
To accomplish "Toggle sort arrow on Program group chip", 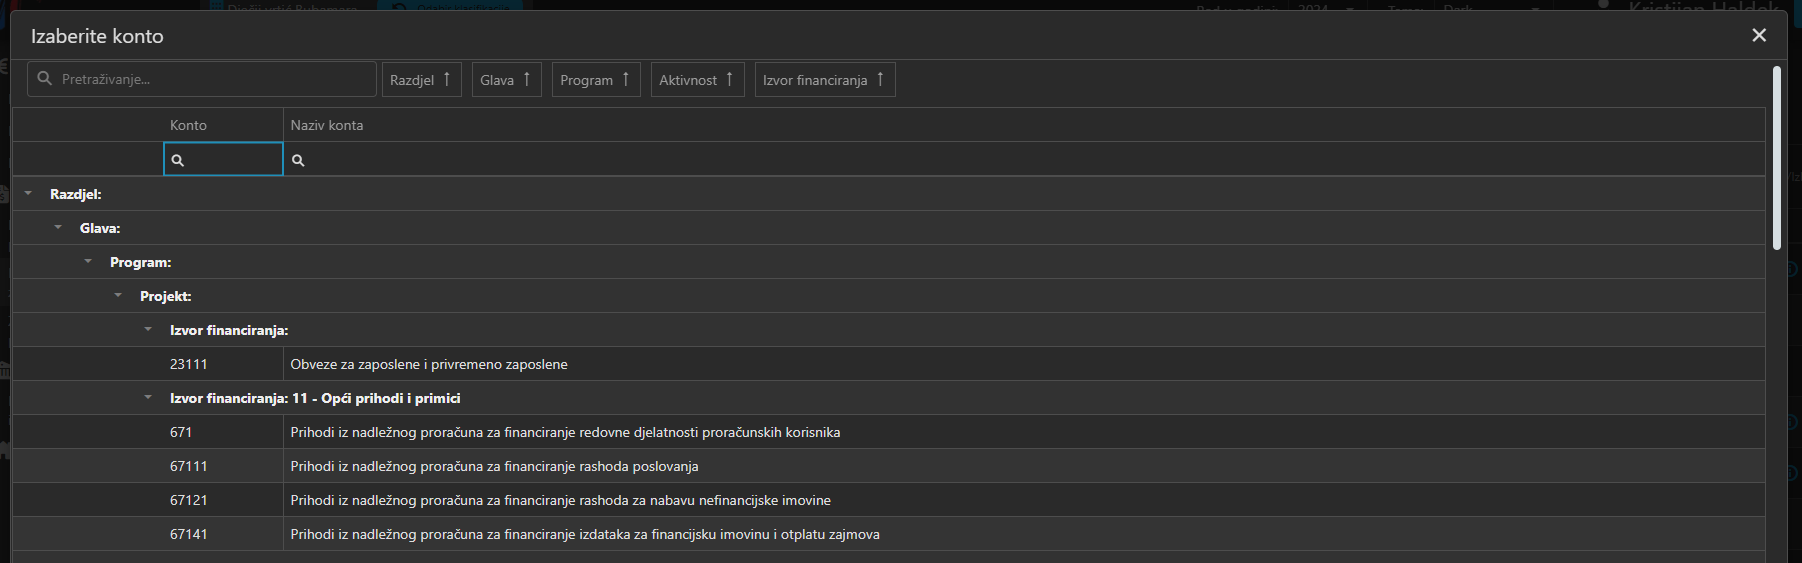I will pos(626,79).
